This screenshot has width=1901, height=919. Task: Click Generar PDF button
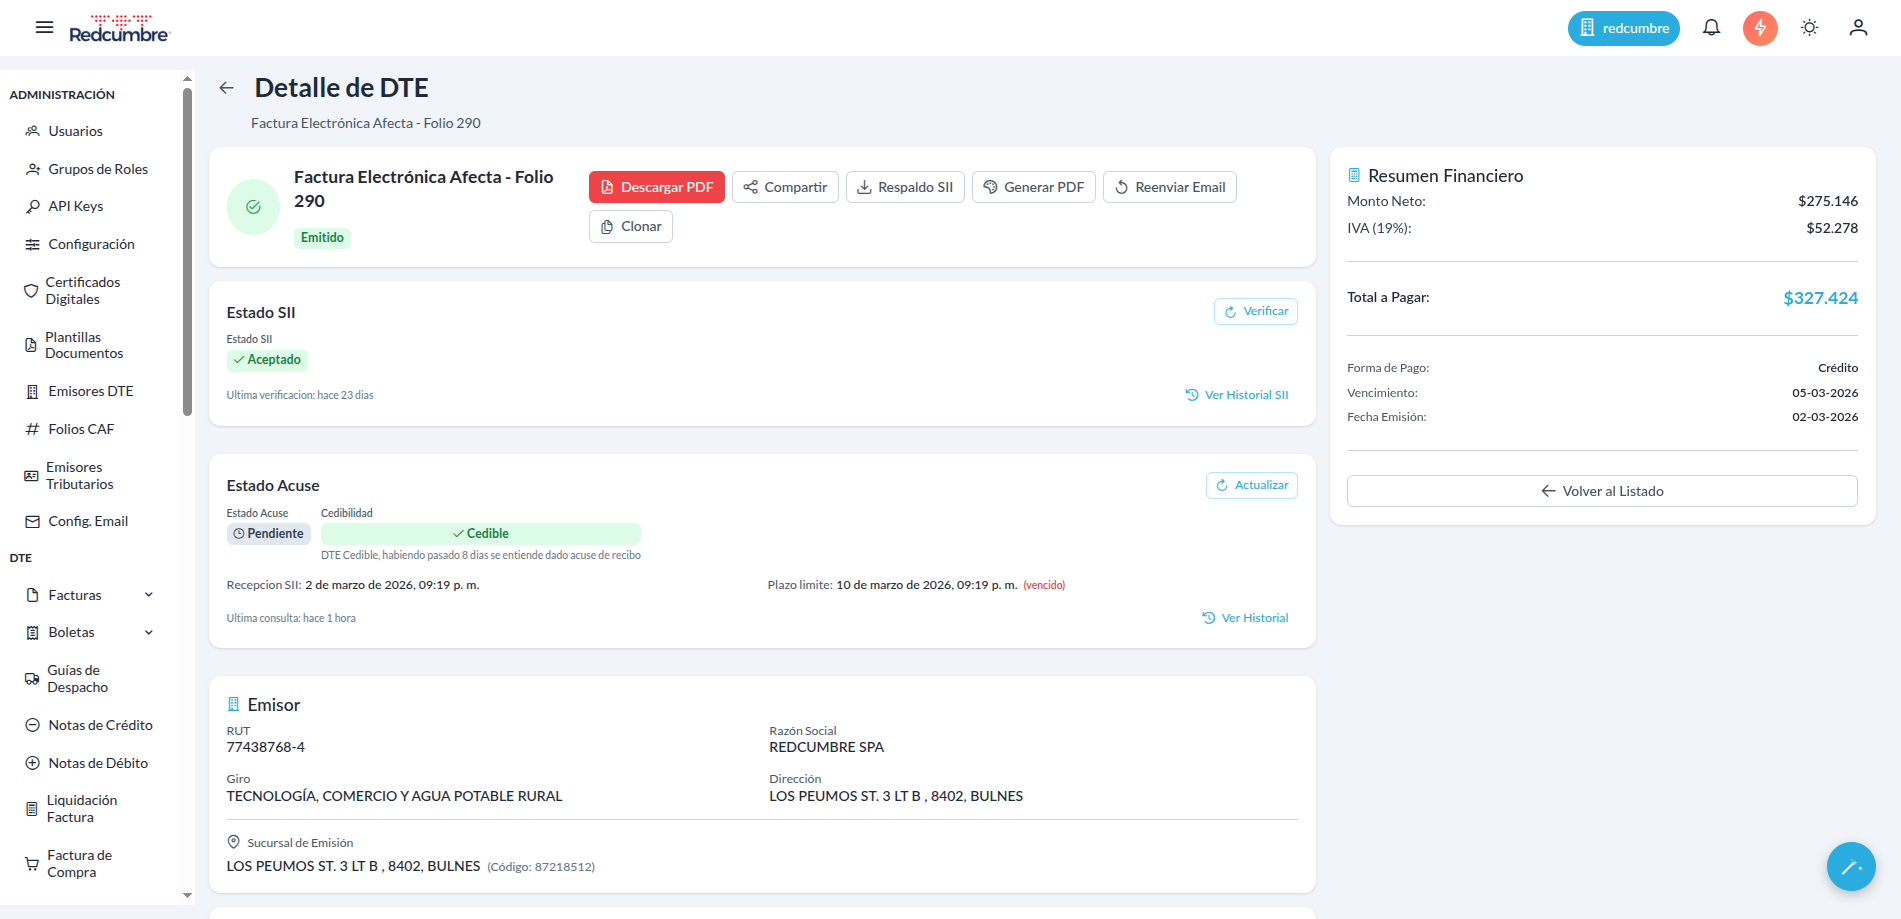point(1034,187)
